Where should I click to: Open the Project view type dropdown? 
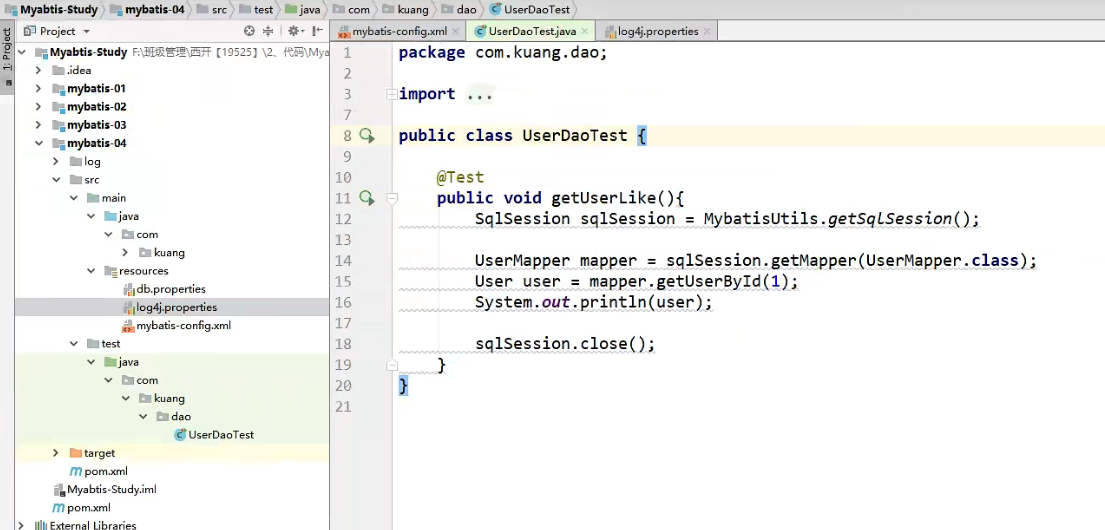click(87, 32)
